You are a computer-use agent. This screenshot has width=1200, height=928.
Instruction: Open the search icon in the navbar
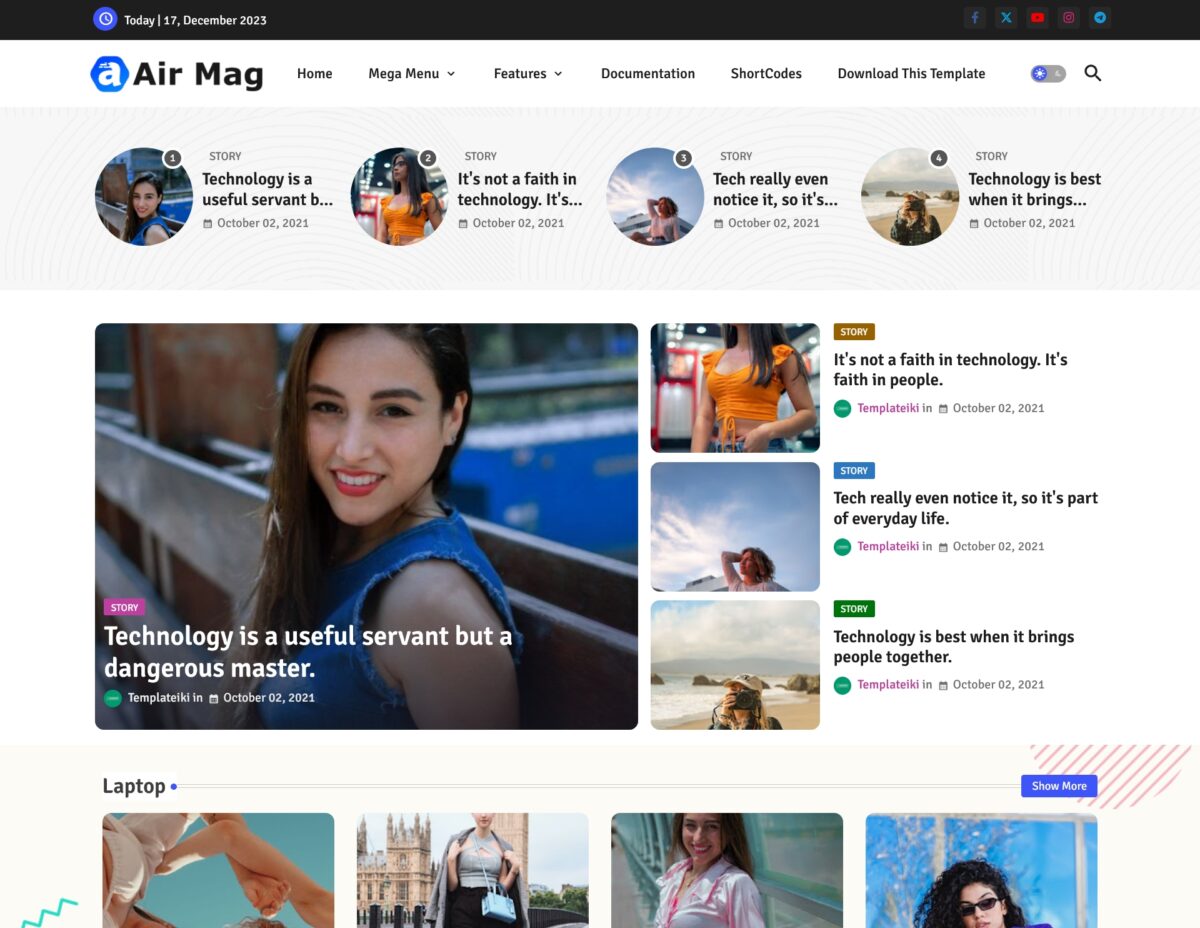pyautogui.click(x=1092, y=73)
